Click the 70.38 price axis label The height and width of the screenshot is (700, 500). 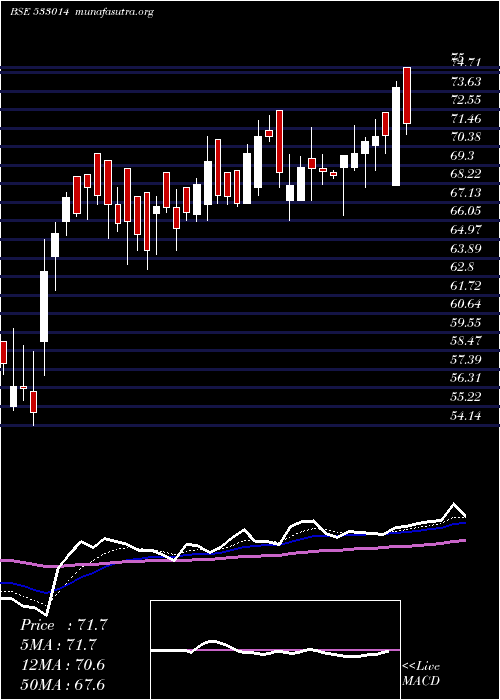[466, 137]
